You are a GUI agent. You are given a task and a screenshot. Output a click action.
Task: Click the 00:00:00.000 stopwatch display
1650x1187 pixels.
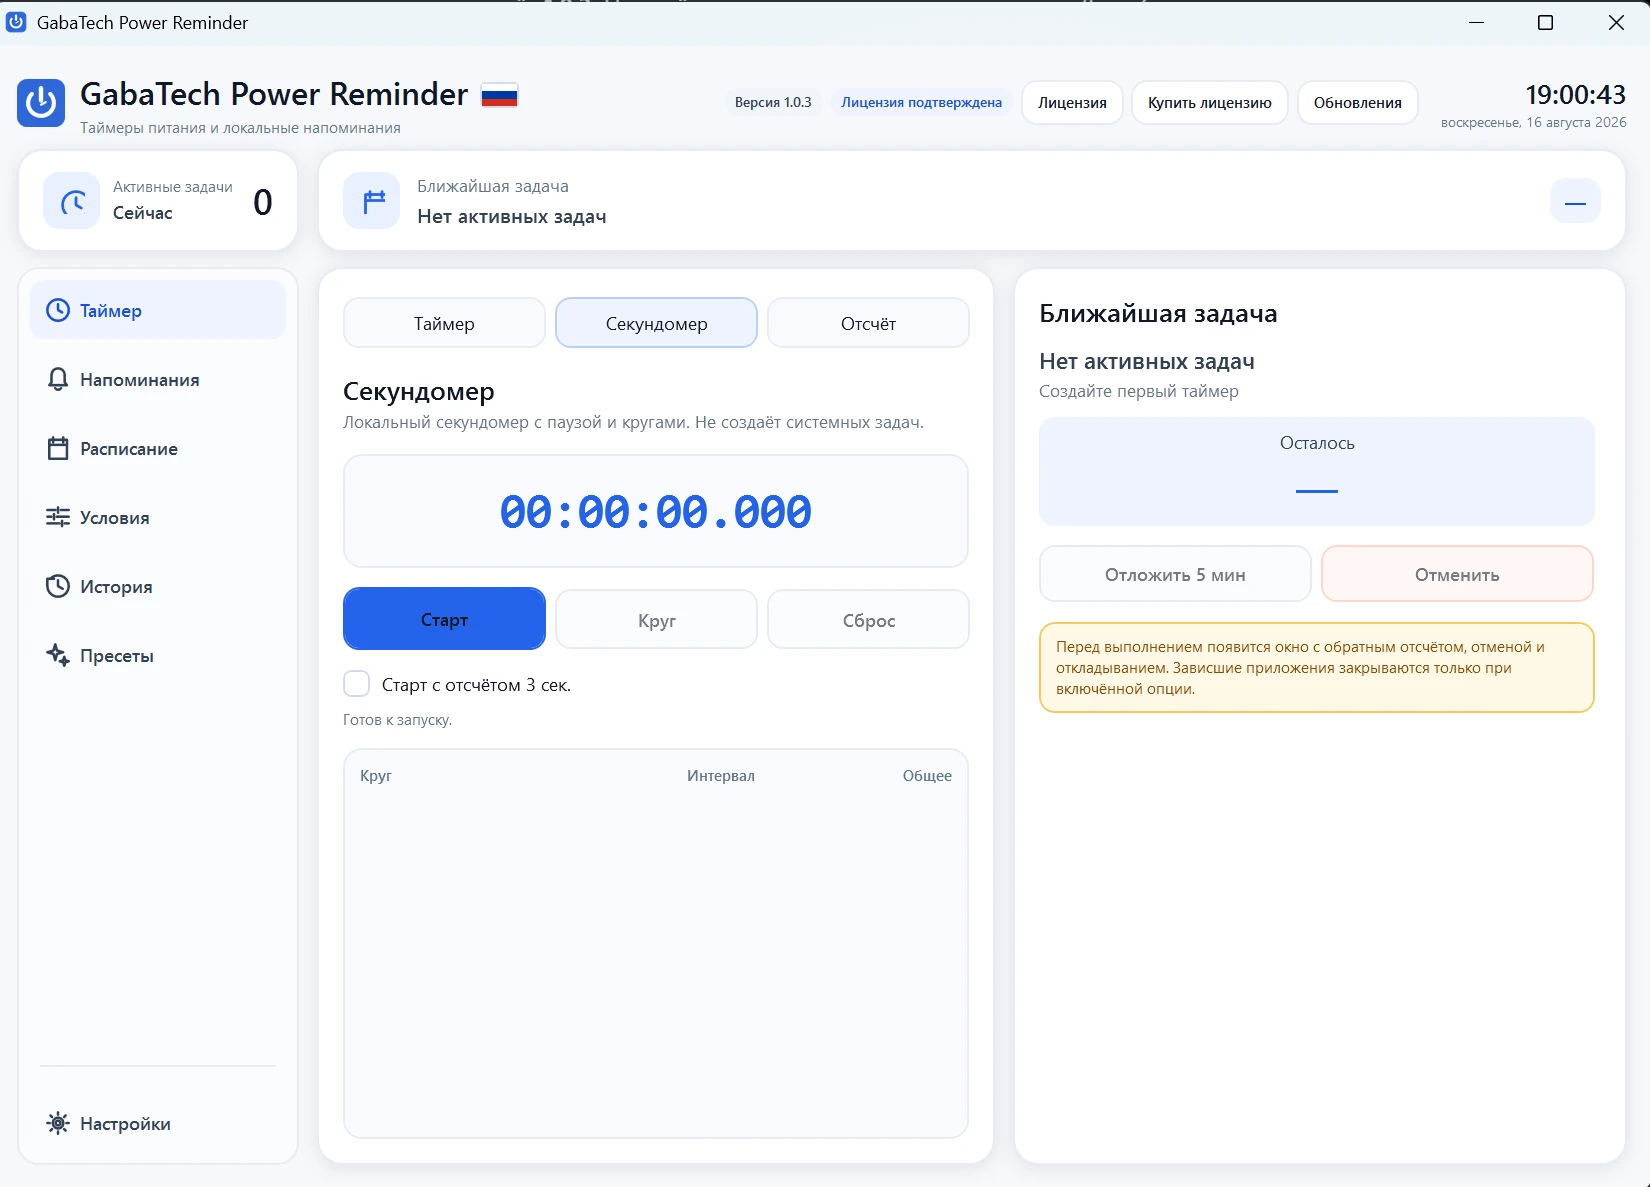pos(656,511)
